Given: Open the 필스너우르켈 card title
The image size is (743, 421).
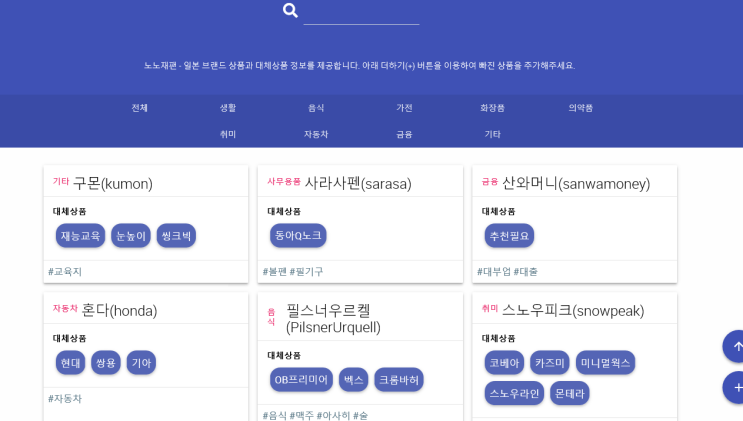Looking at the screenshot, I should pos(333,319).
